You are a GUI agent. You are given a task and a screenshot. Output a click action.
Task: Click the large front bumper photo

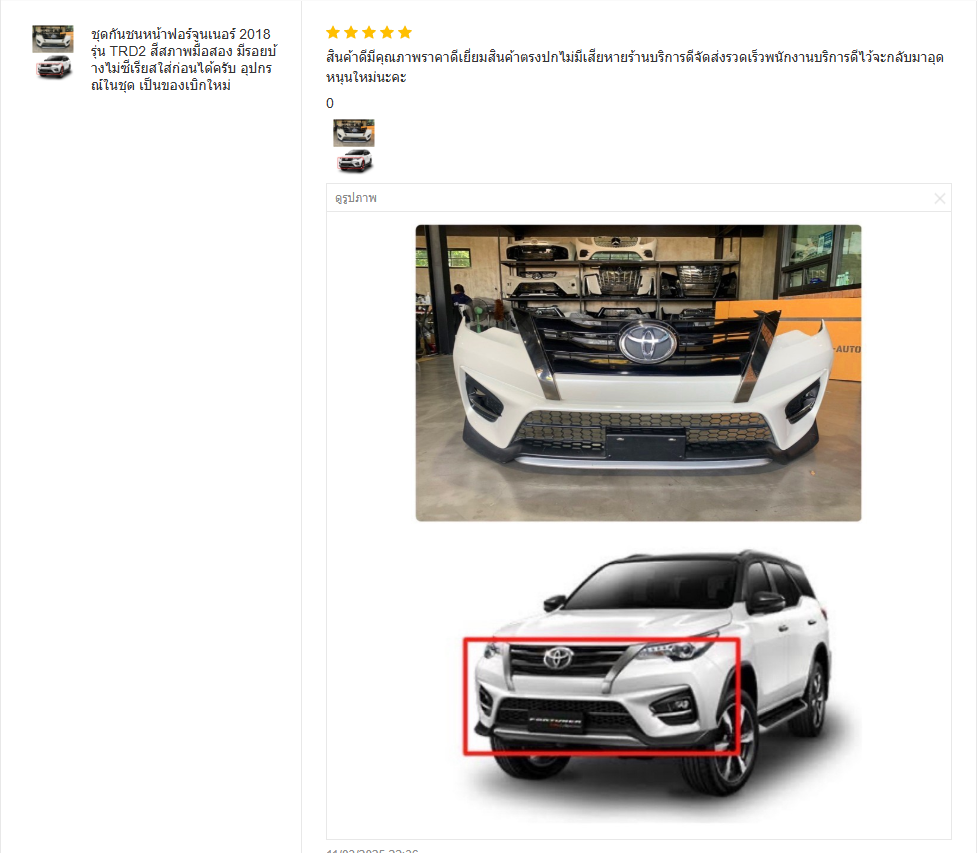pyautogui.click(x=638, y=373)
